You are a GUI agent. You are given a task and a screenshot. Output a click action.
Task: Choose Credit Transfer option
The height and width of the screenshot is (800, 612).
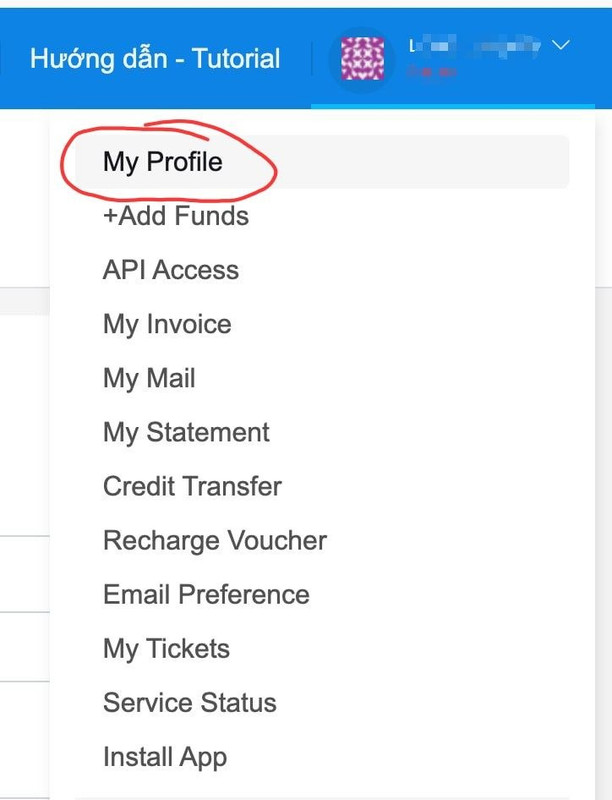pos(192,486)
